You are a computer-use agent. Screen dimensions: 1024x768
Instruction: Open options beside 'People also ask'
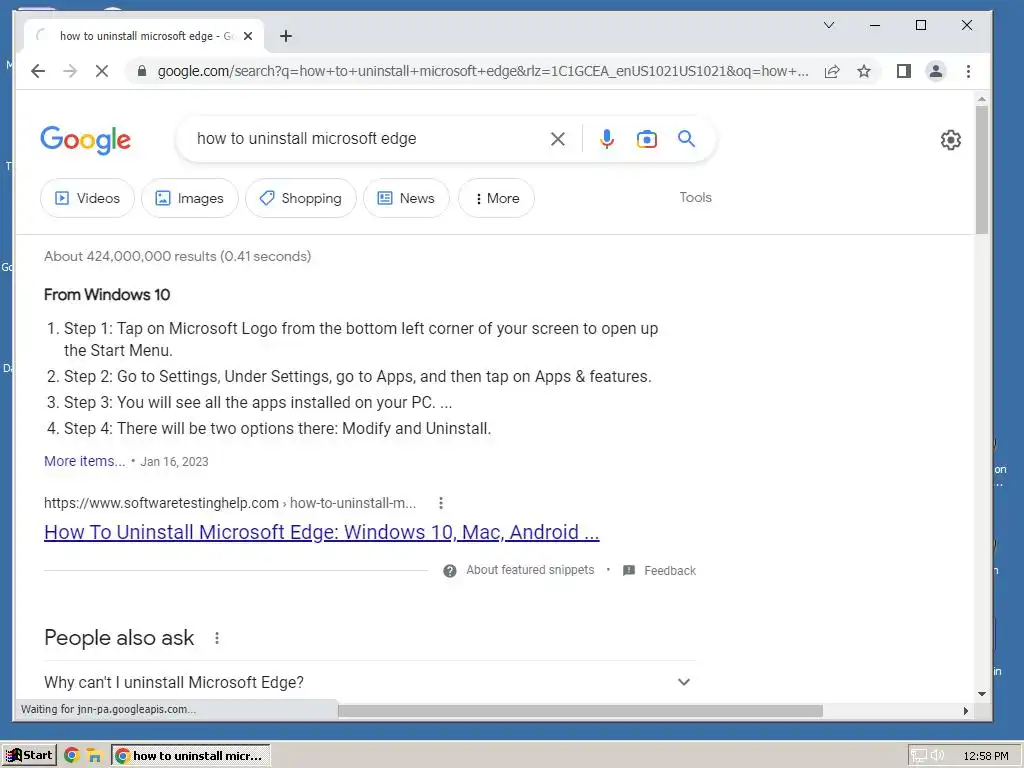click(x=217, y=638)
